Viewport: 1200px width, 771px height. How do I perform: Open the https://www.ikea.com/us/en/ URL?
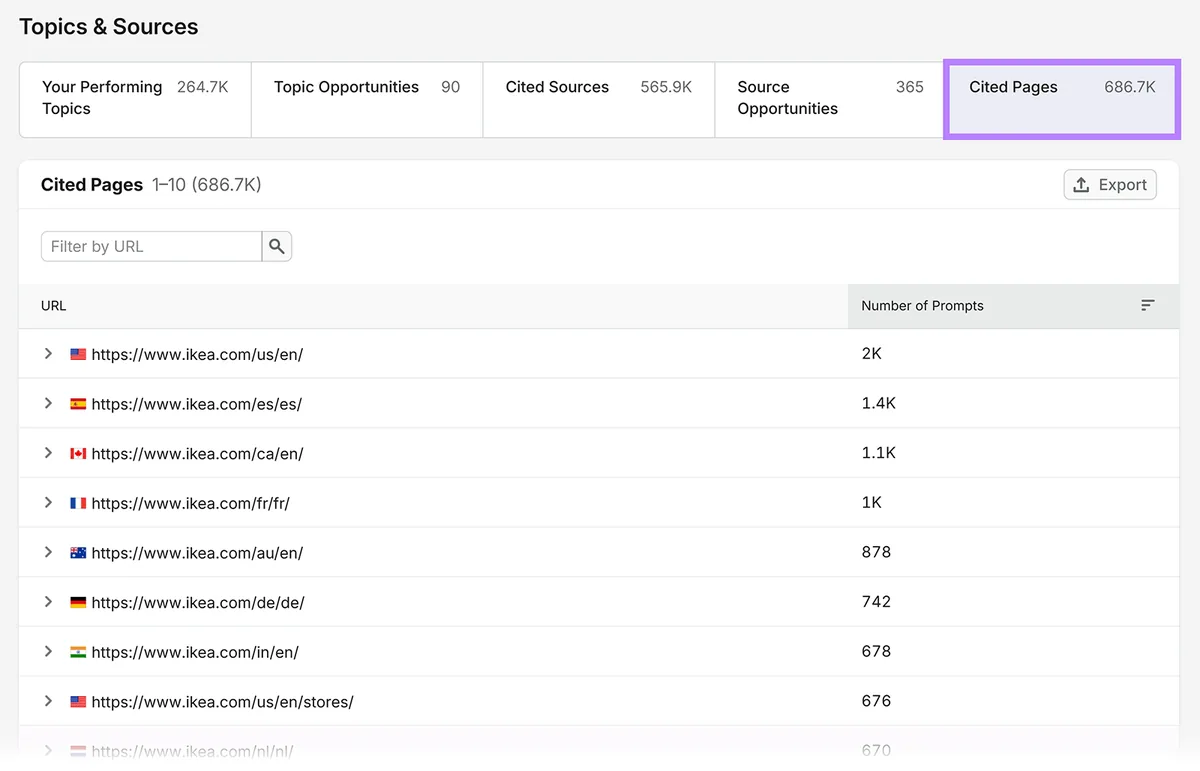click(197, 354)
